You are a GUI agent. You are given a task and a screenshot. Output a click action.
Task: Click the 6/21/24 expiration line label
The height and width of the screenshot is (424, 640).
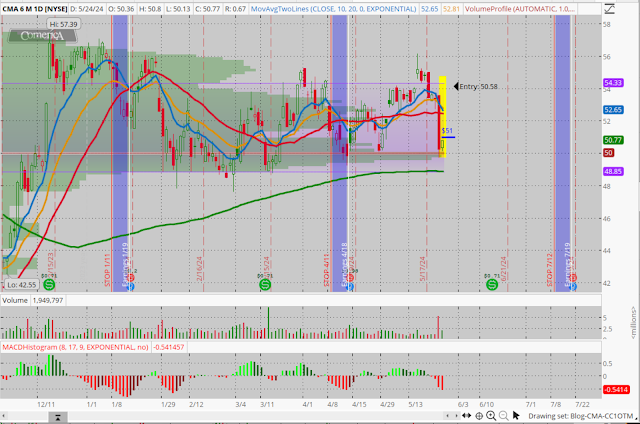pyautogui.click(x=503, y=269)
